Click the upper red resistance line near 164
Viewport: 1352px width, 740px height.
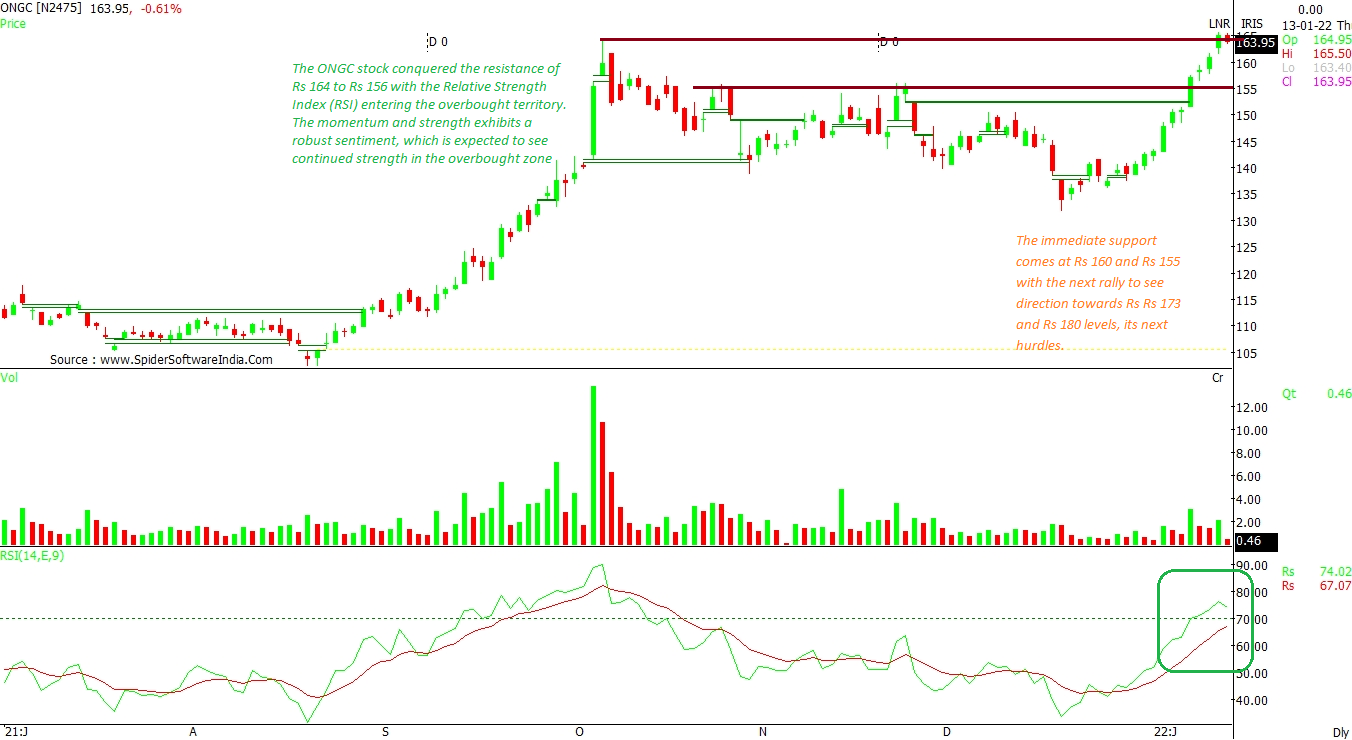coord(900,39)
